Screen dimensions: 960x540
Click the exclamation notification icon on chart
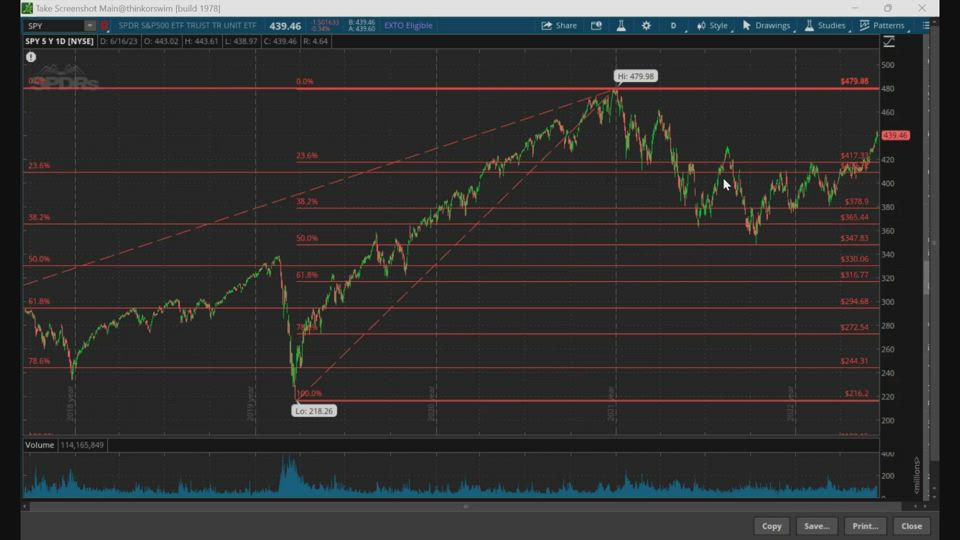(31, 57)
